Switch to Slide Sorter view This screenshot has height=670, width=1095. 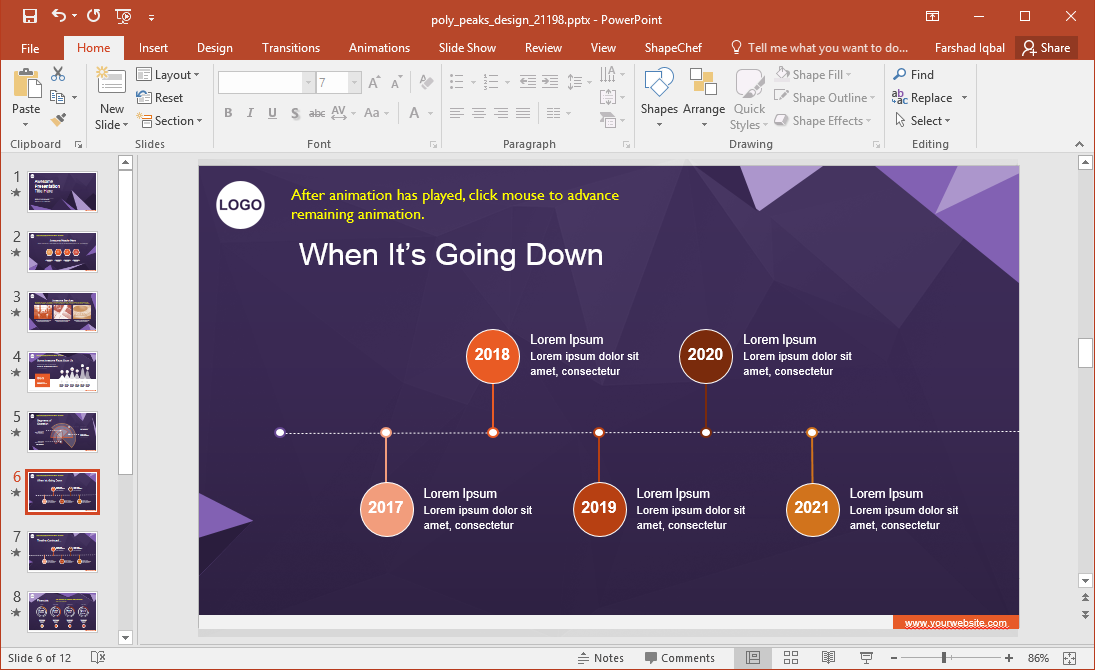(x=790, y=658)
